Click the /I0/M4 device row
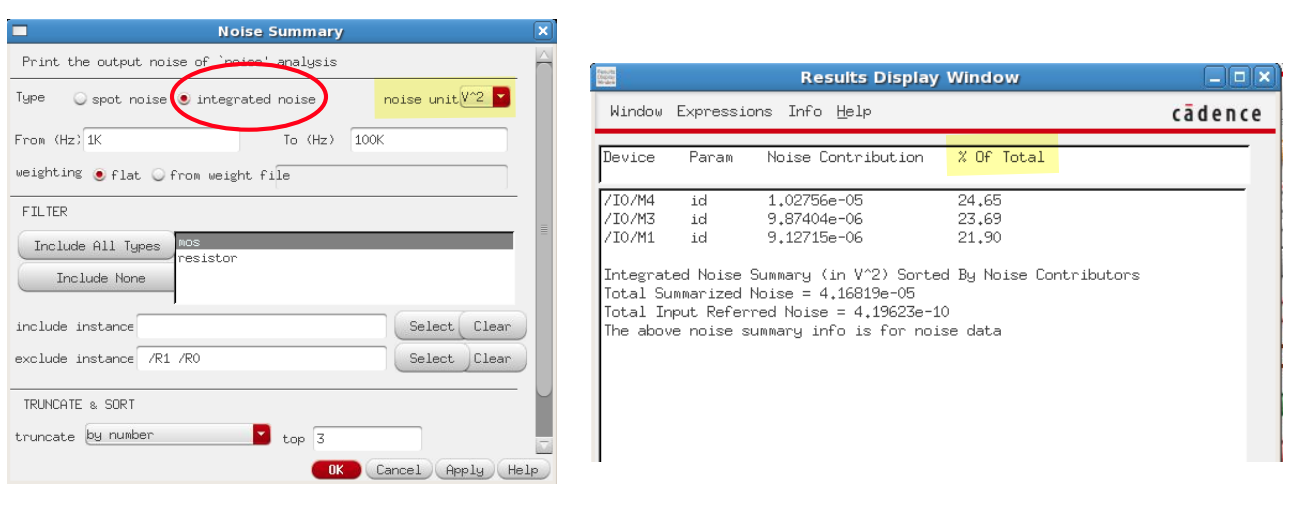This screenshot has height=512, width=1297. (x=803, y=200)
